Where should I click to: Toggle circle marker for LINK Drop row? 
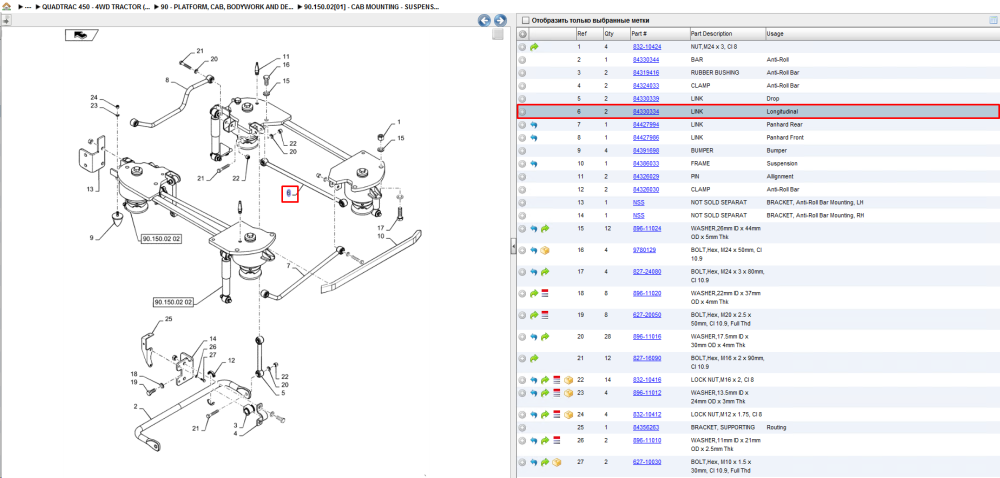(522, 99)
